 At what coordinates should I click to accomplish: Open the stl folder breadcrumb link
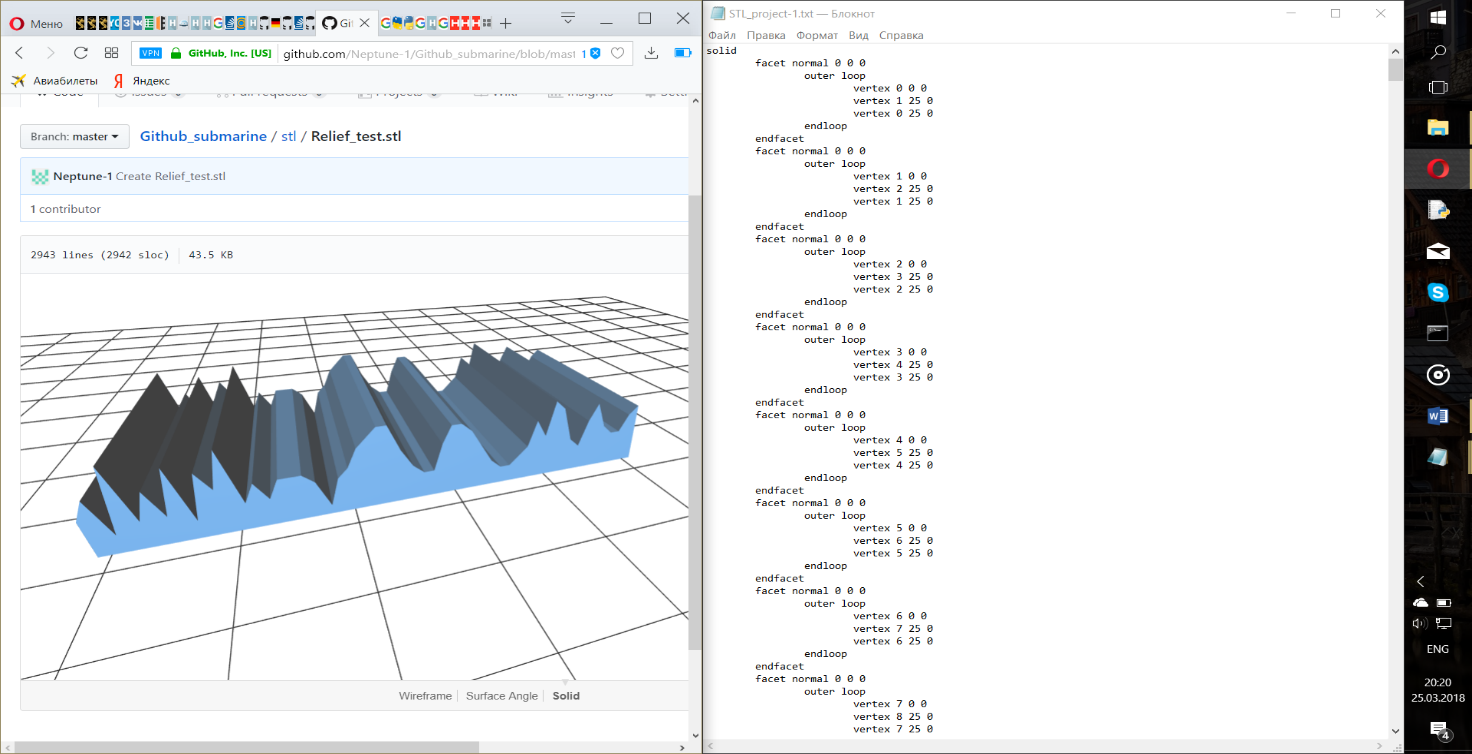(x=288, y=136)
